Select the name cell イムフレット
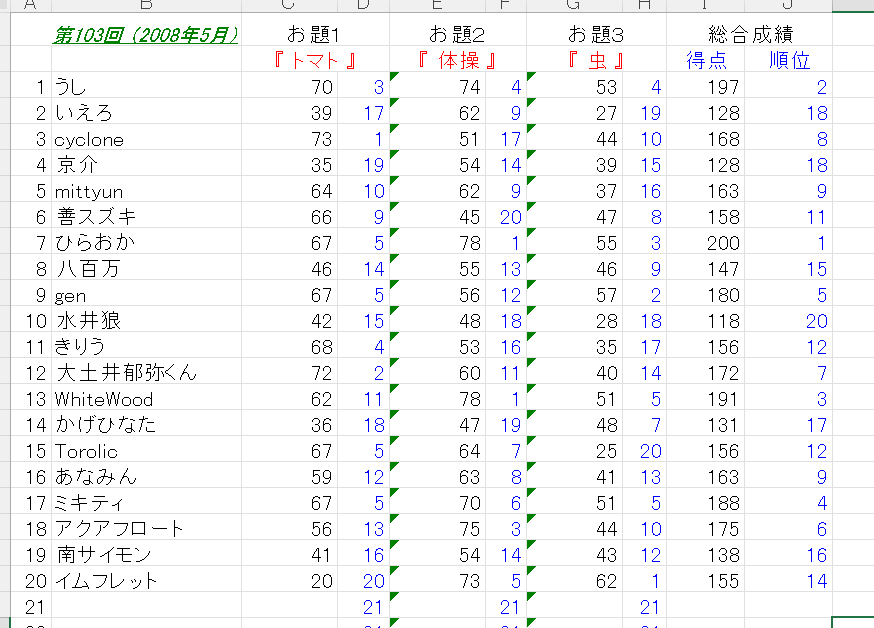This screenshot has width=874, height=628. tap(146, 581)
